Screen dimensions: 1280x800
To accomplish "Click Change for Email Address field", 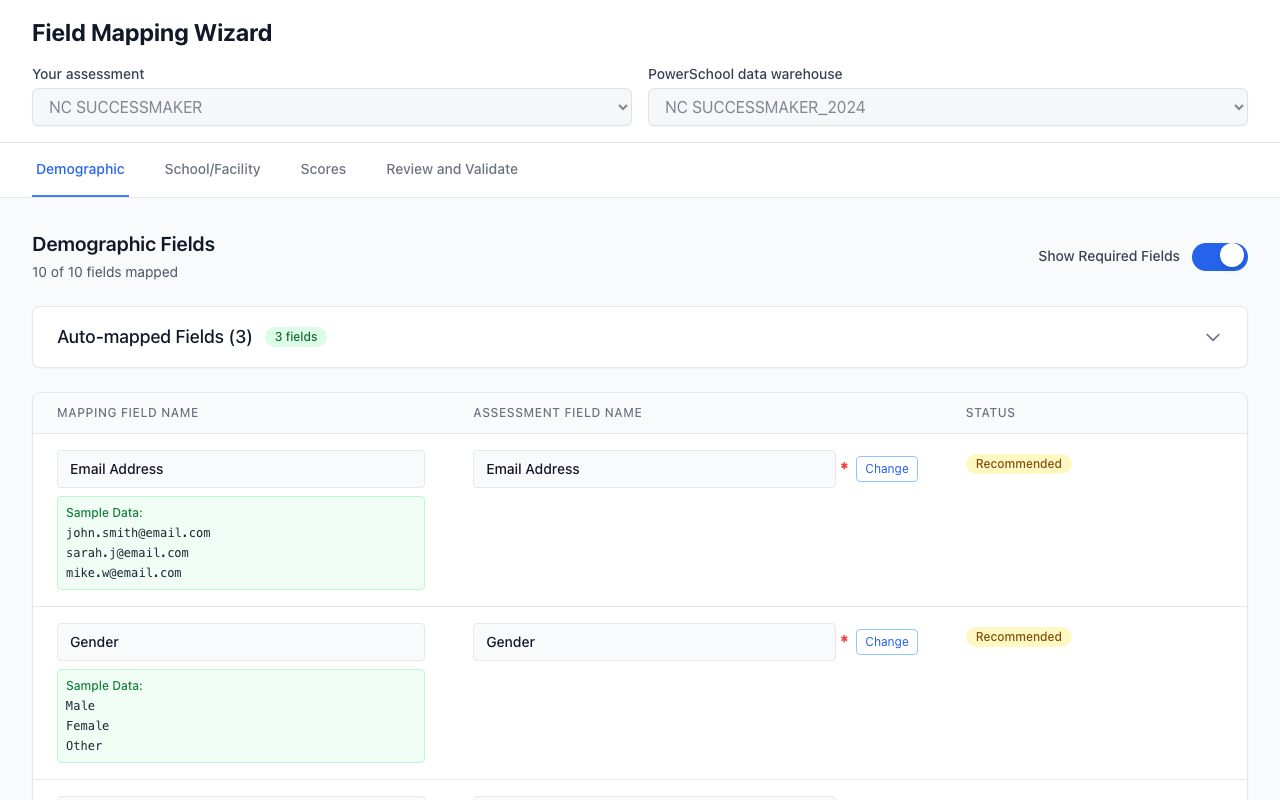I will point(886,469).
